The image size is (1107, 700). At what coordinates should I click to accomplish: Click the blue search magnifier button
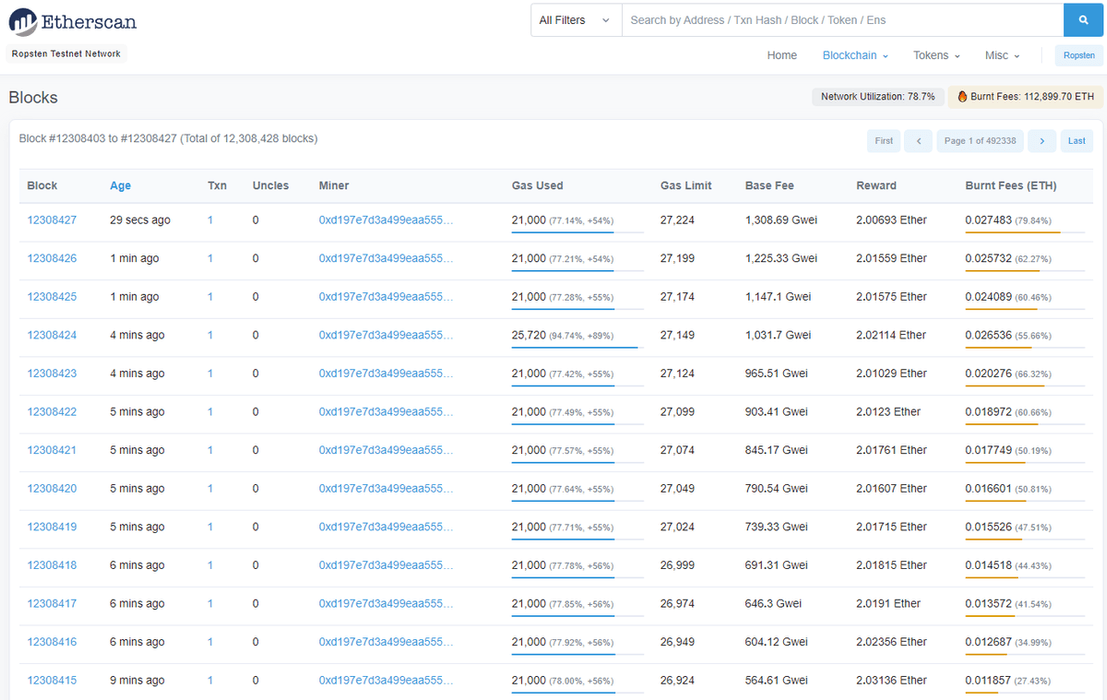pyautogui.click(x=1082, y=20)
